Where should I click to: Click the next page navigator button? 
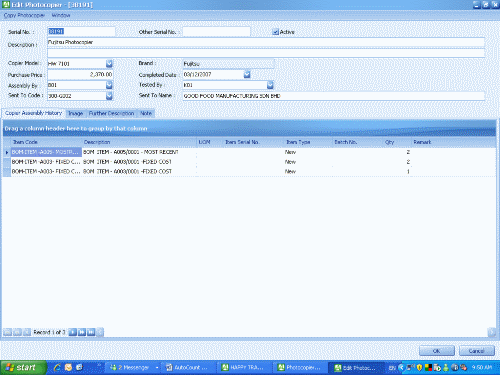(82, 332)
